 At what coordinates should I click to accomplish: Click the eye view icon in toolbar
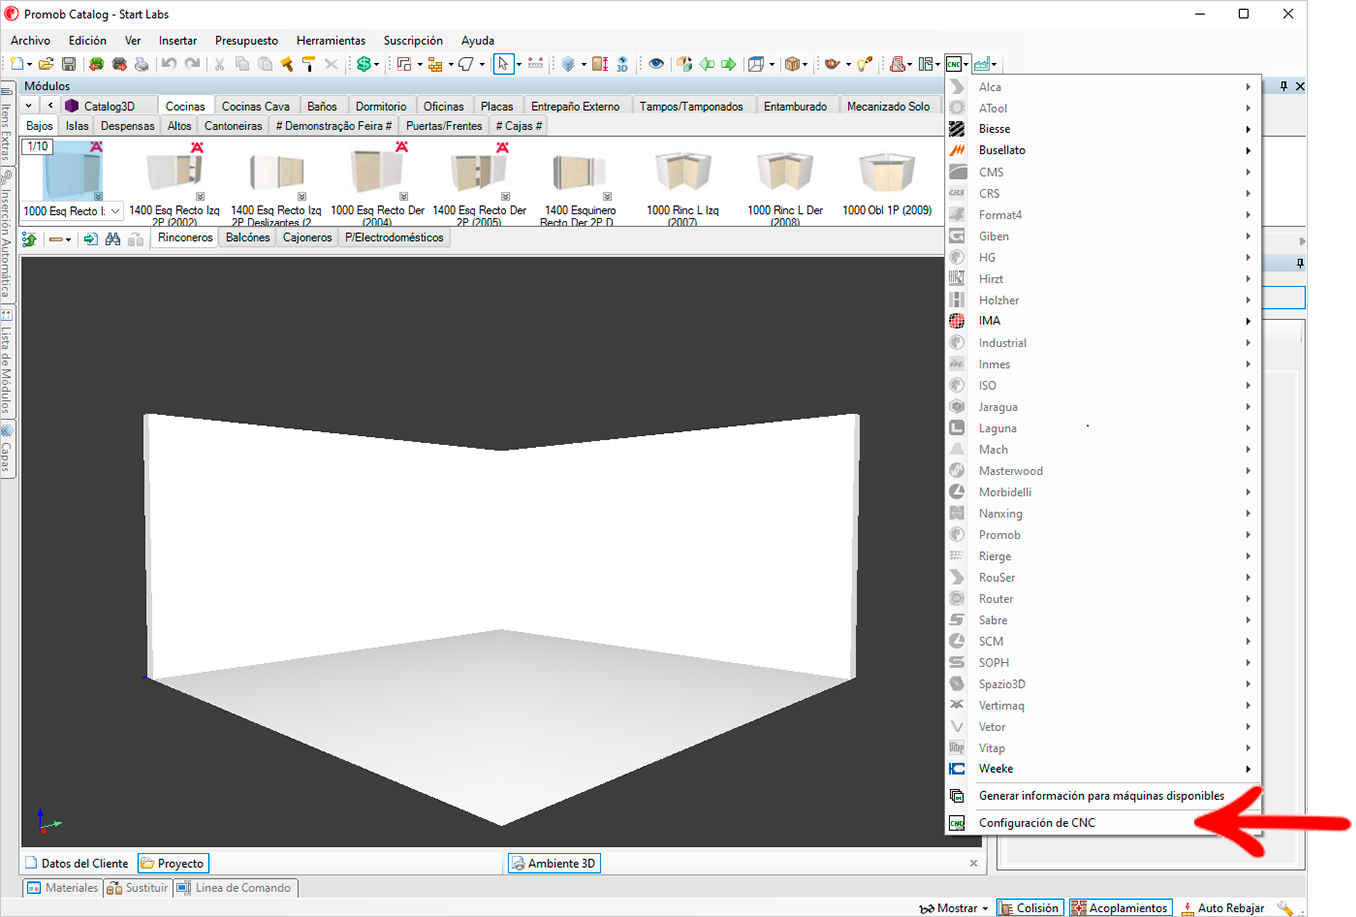pyautogui.click(x=656, y=64)
